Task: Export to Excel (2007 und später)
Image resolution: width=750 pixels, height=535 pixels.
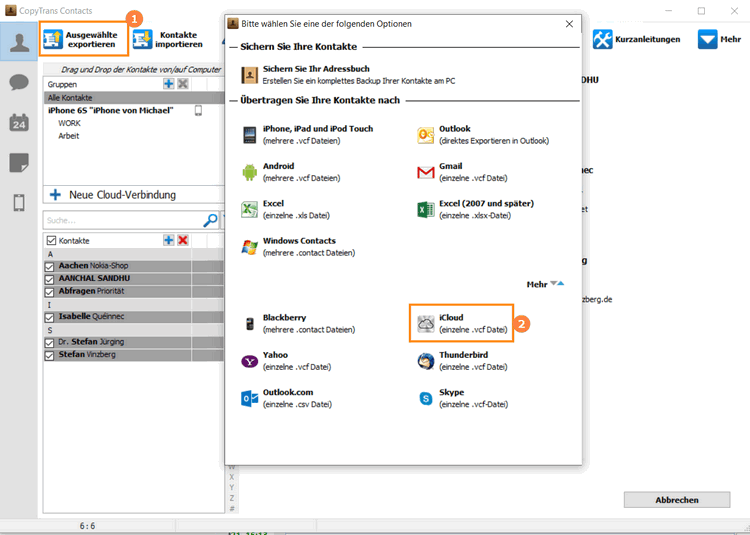Action: tap(475, 209)
